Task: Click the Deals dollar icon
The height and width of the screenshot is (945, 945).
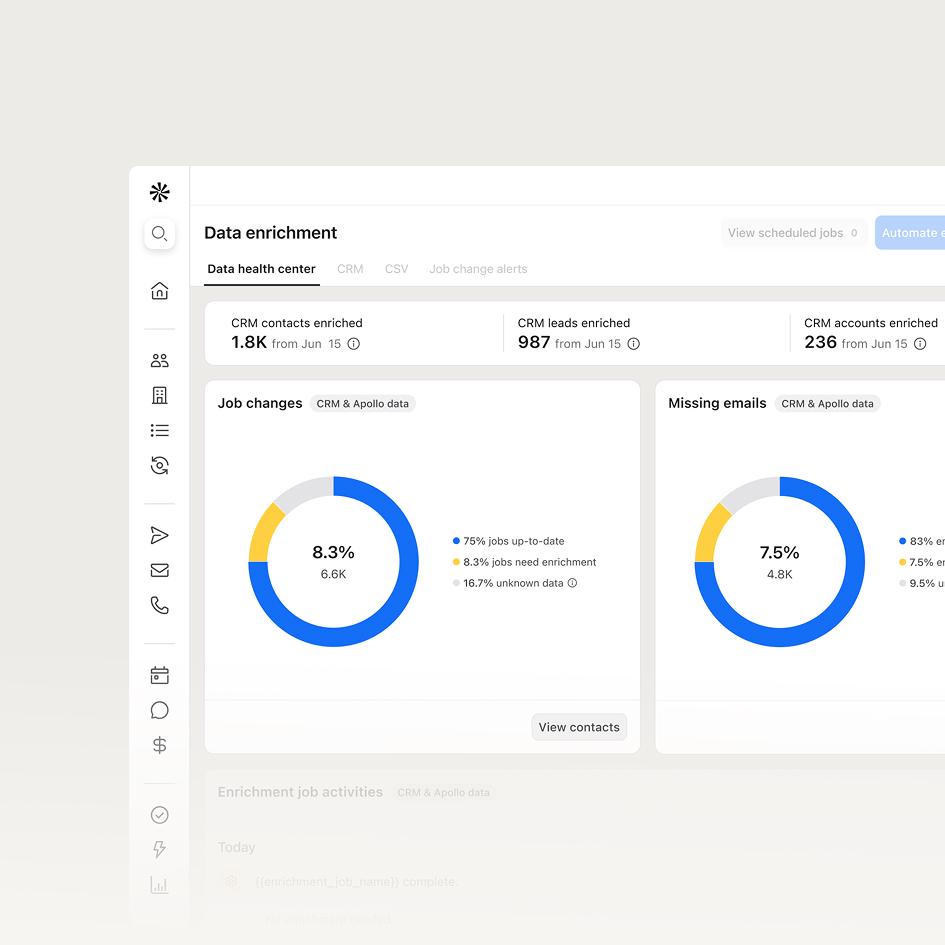Action: pos(159,745)
